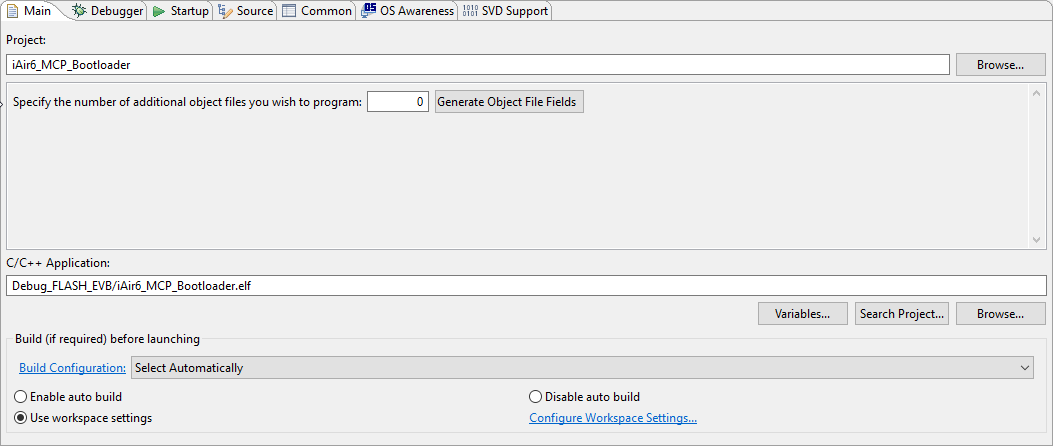Click the SVD Support binary icon

470,11
